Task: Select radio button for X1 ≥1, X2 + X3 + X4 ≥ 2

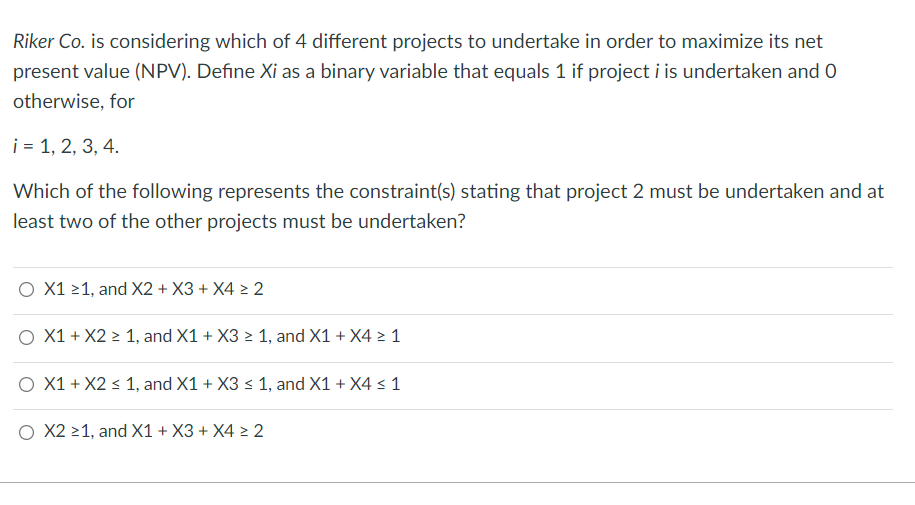Action: click(26, 290)
